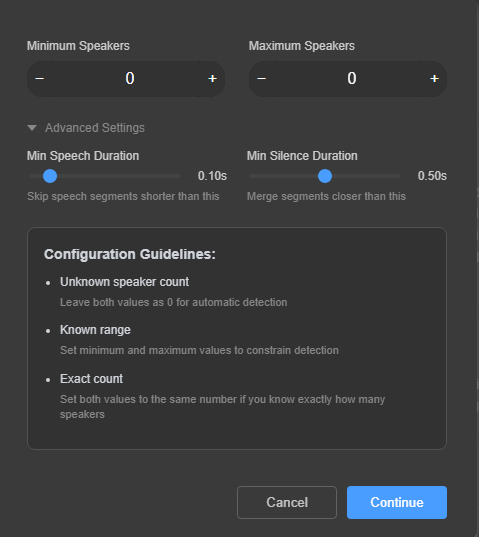Click the 0.10s speech duration value

coord(212,176)
